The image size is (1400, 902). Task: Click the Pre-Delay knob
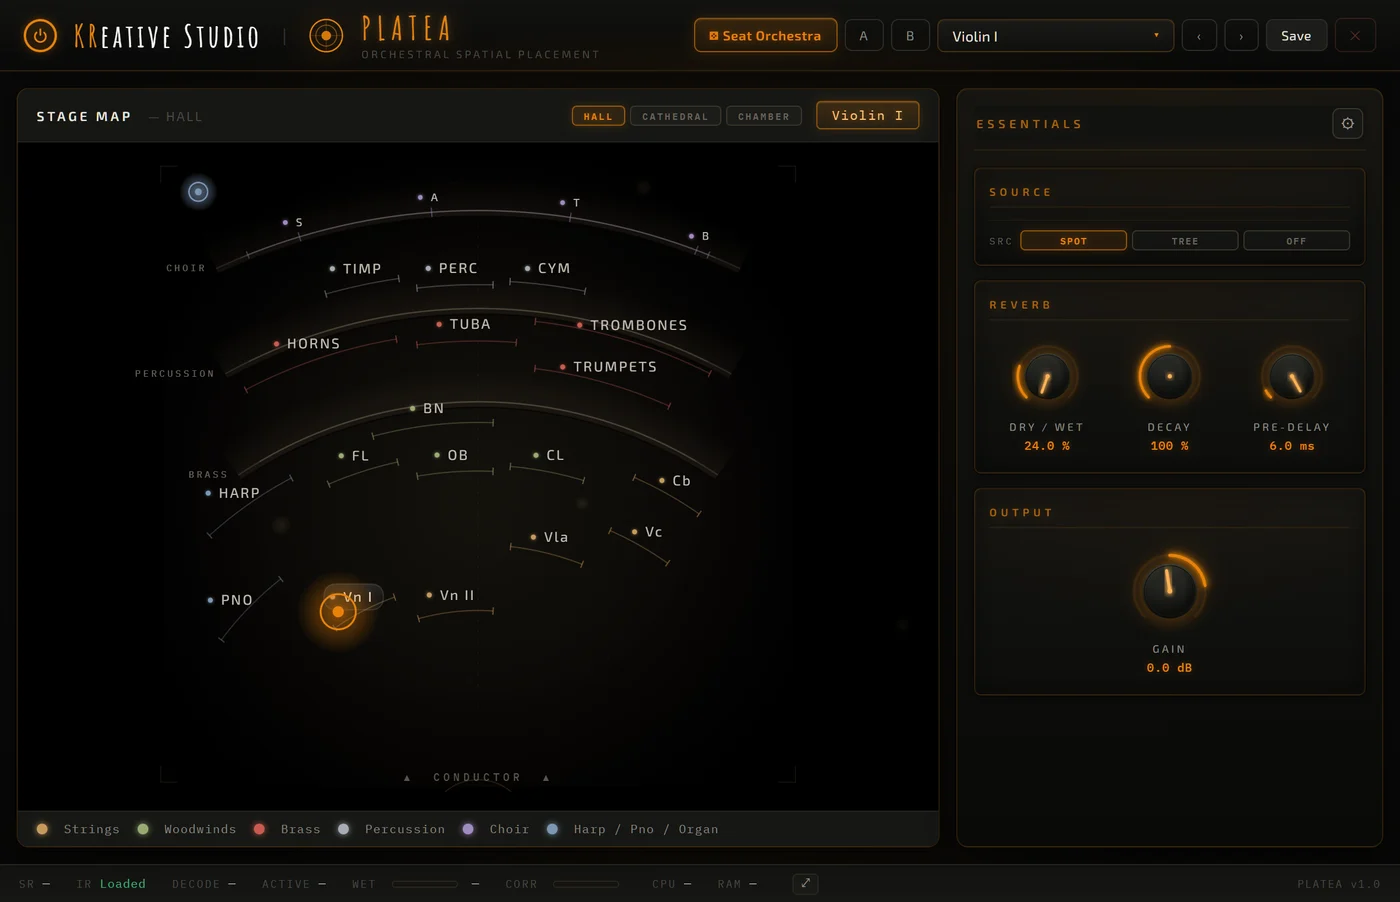click(1292, 377)
